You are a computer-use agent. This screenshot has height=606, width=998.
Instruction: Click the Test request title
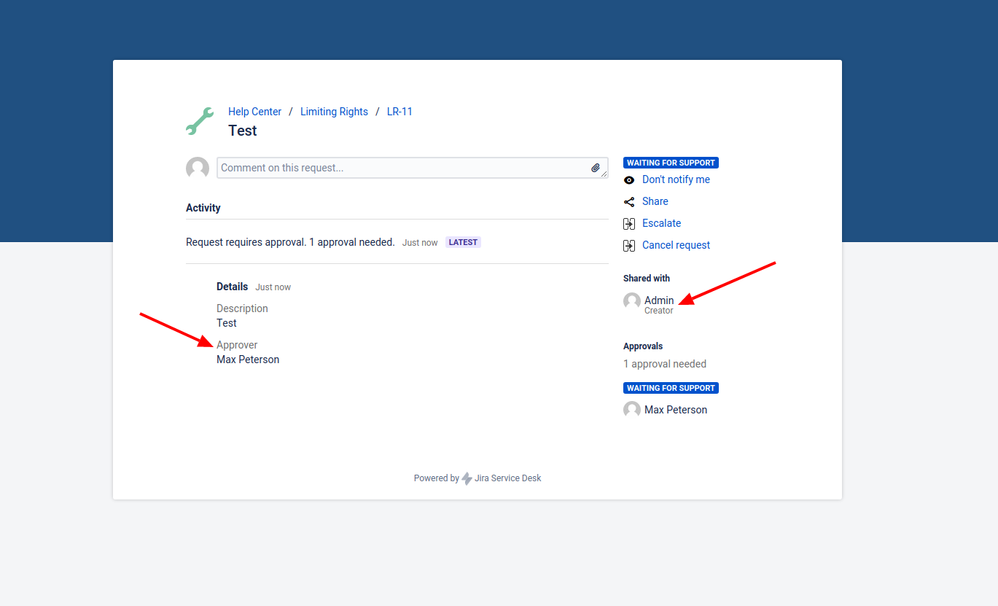tap(242, 130)
